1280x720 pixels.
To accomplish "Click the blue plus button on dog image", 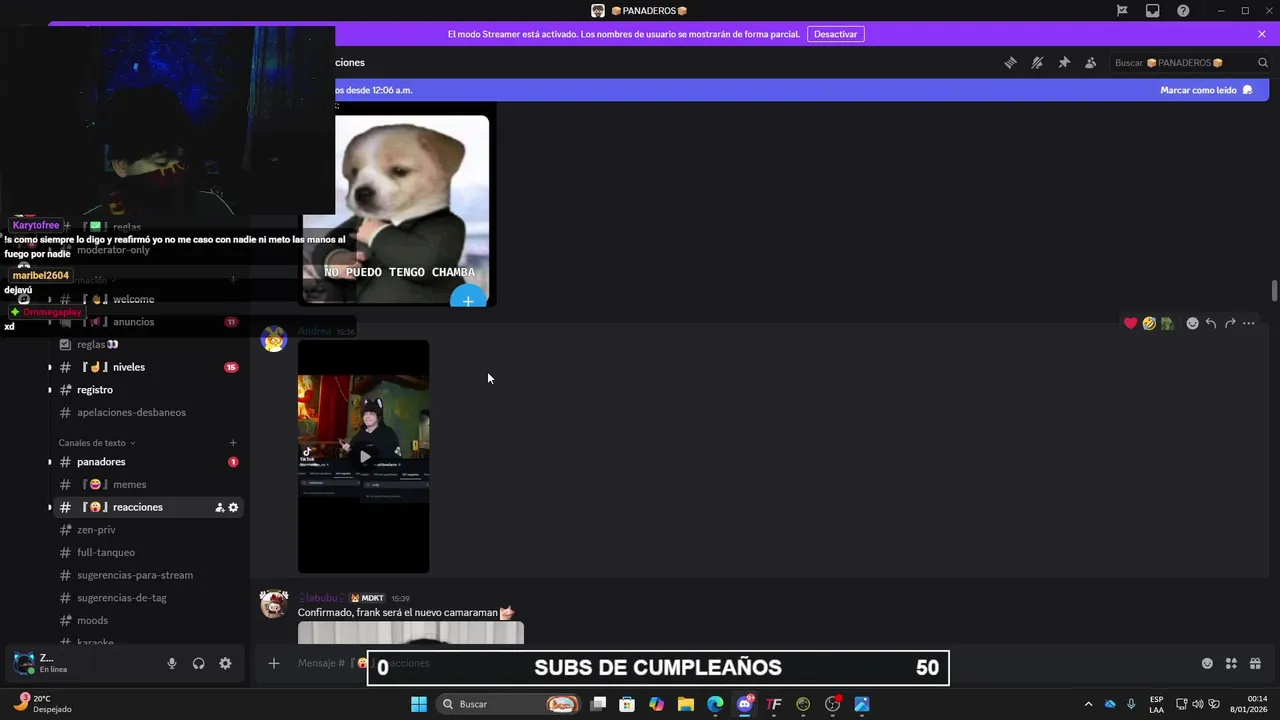I will click(468, 300).
